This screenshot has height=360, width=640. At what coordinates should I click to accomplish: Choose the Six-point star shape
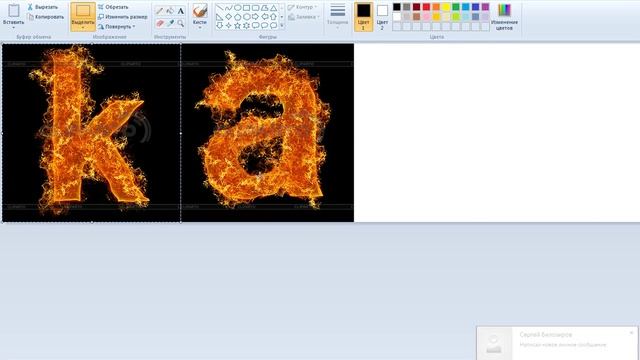[x=247, y=25]
